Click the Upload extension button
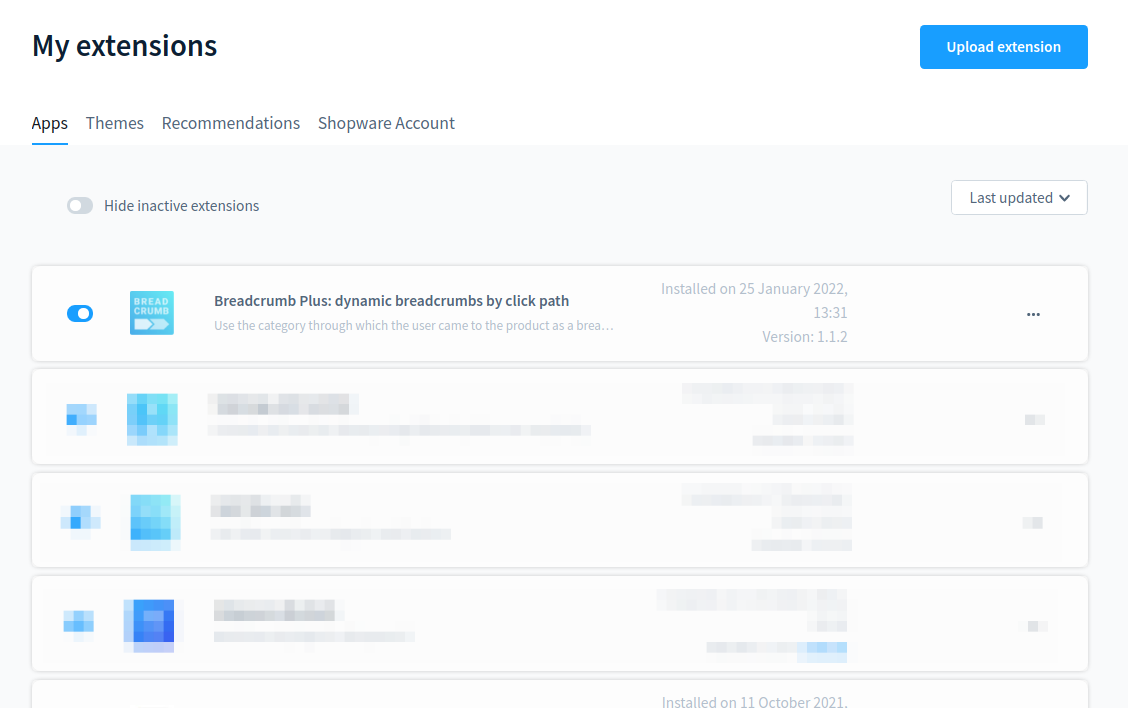This screenshot has width=1128, height=708. 1004,47
